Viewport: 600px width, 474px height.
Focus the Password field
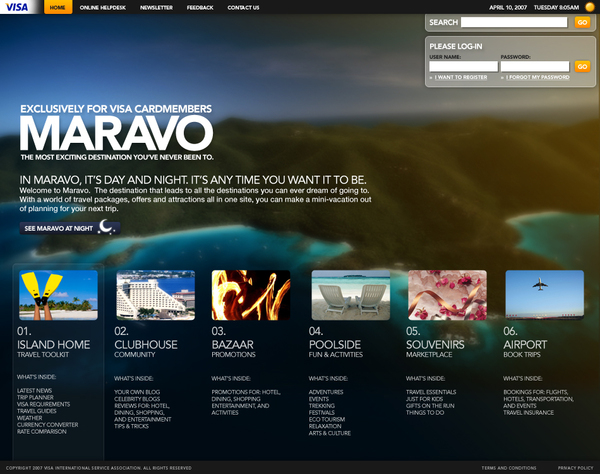(x=535, y=67)
